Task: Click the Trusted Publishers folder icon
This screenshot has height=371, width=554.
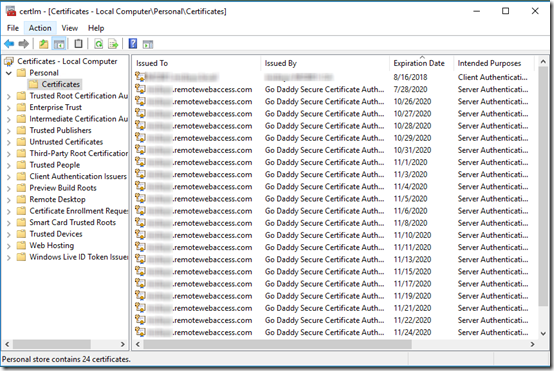Action: 22,130
